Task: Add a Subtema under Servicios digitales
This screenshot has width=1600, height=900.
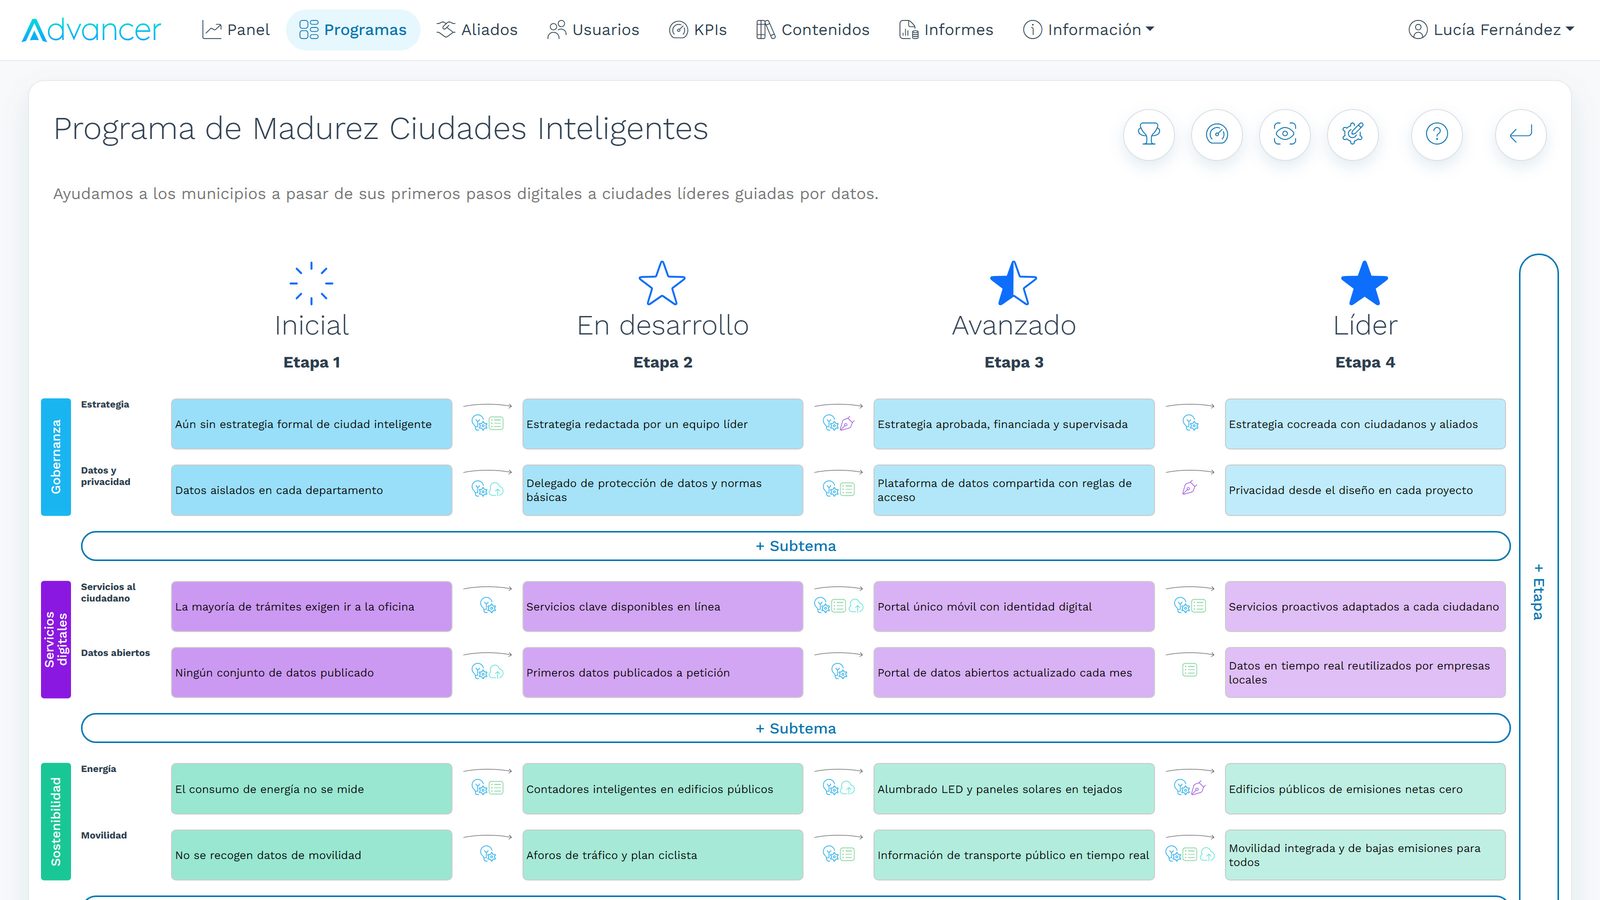Action: [x=795, y=728]
